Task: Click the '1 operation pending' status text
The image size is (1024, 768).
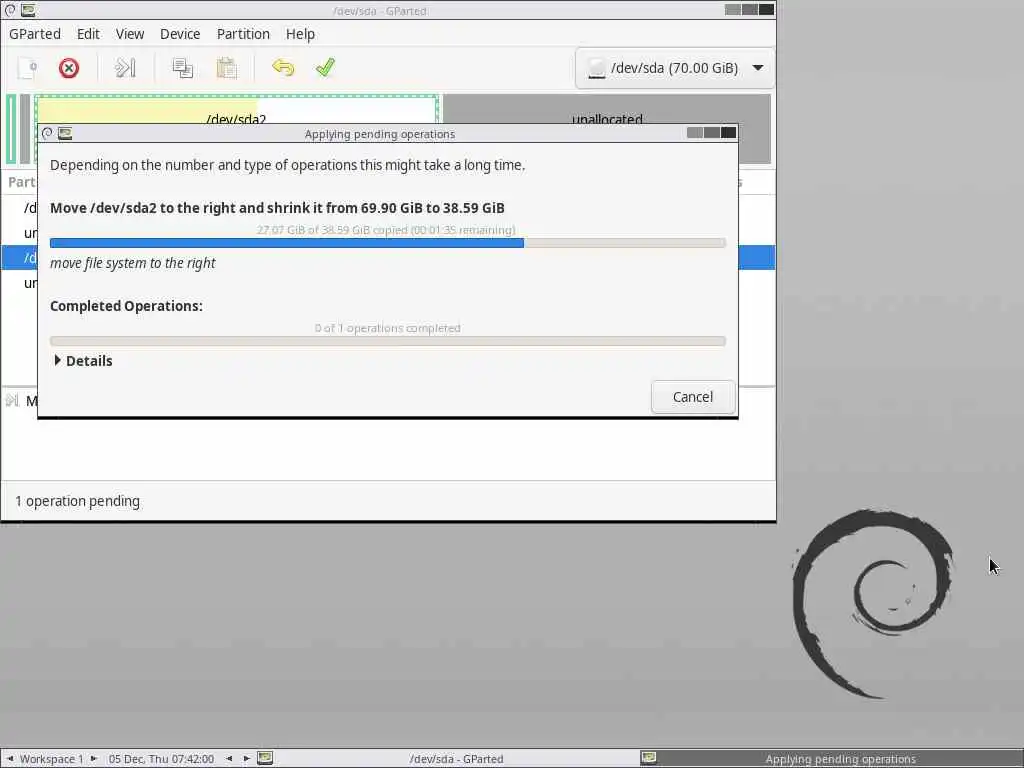Action: click(78, 501)
